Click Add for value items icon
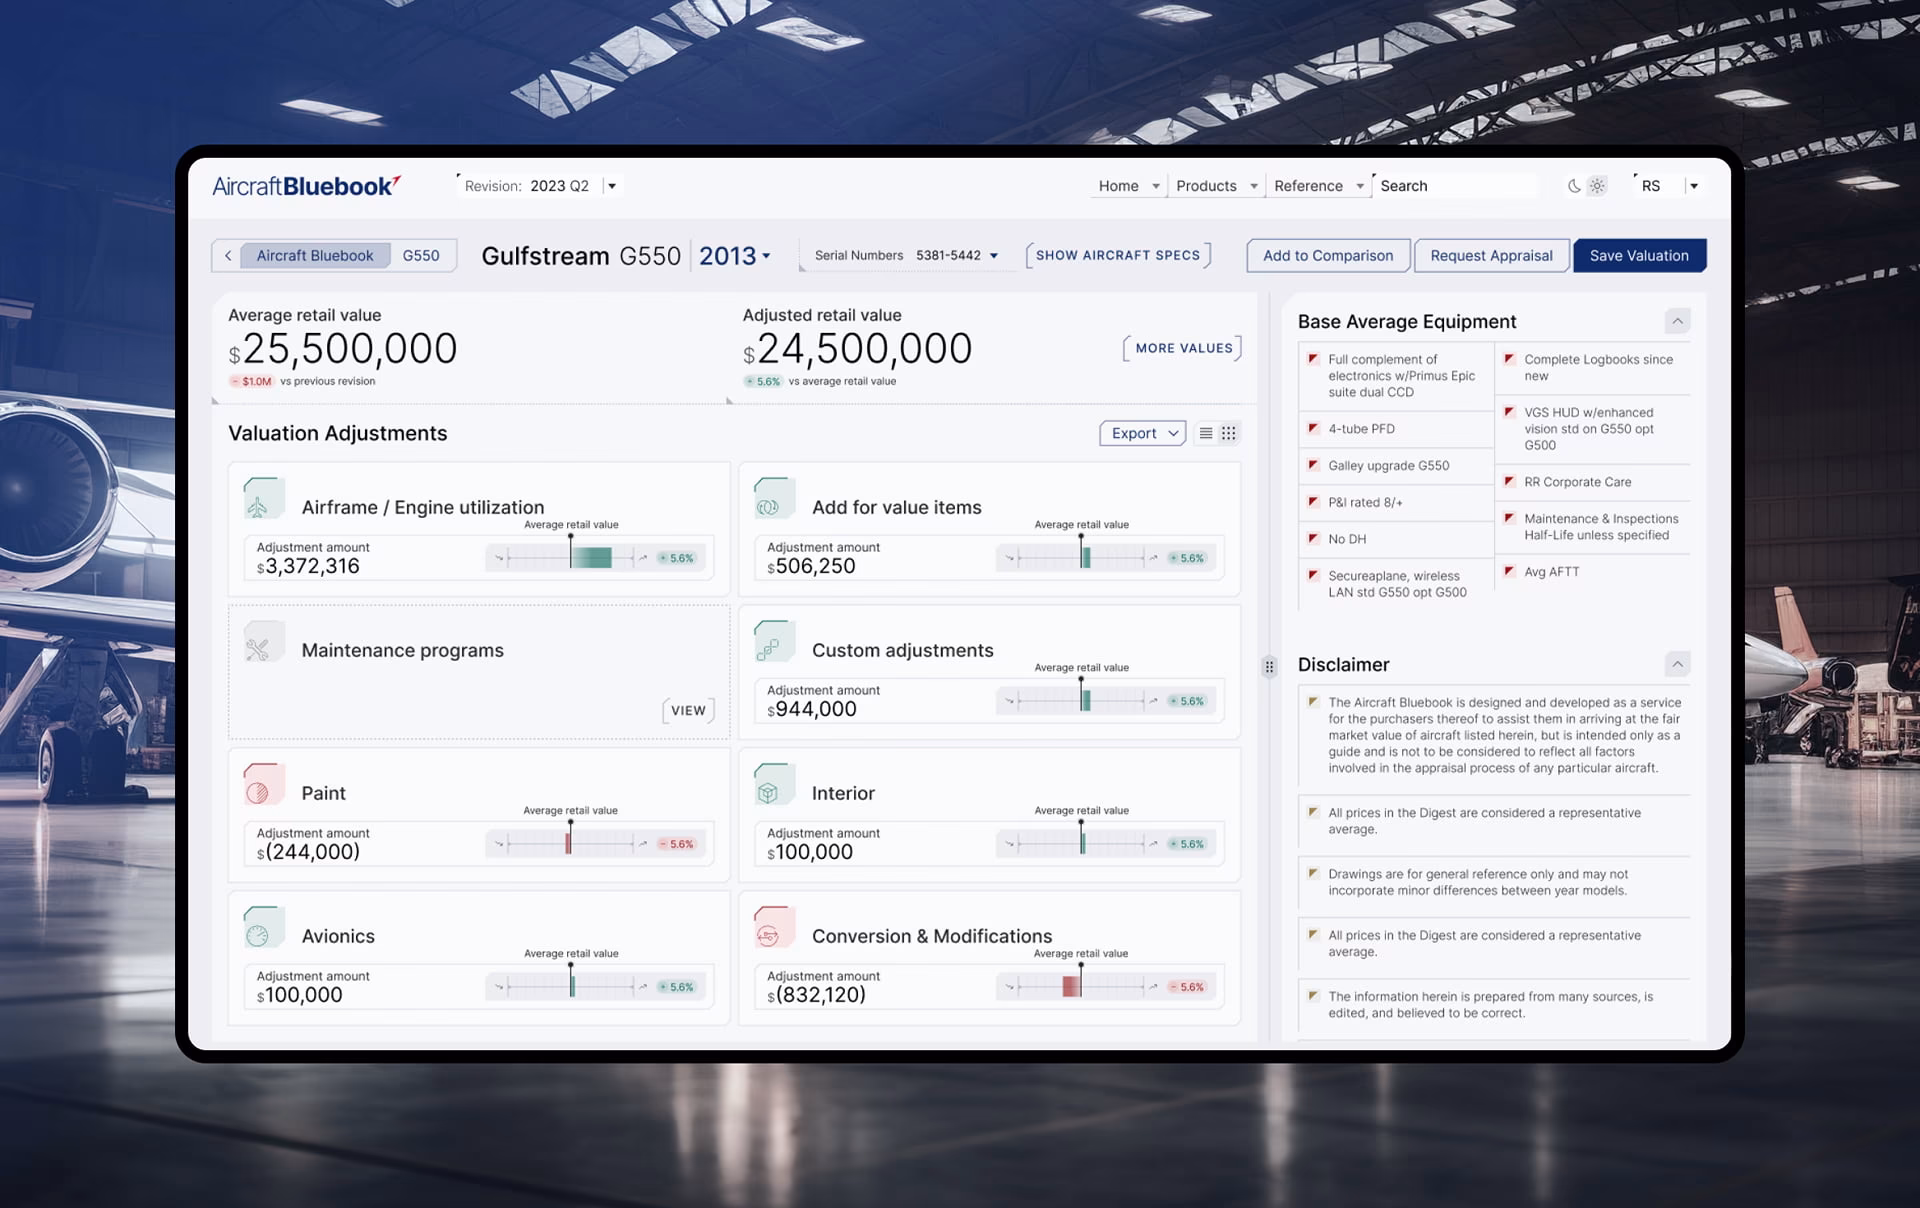The image size is (1920, 1208). coord(774,498)
